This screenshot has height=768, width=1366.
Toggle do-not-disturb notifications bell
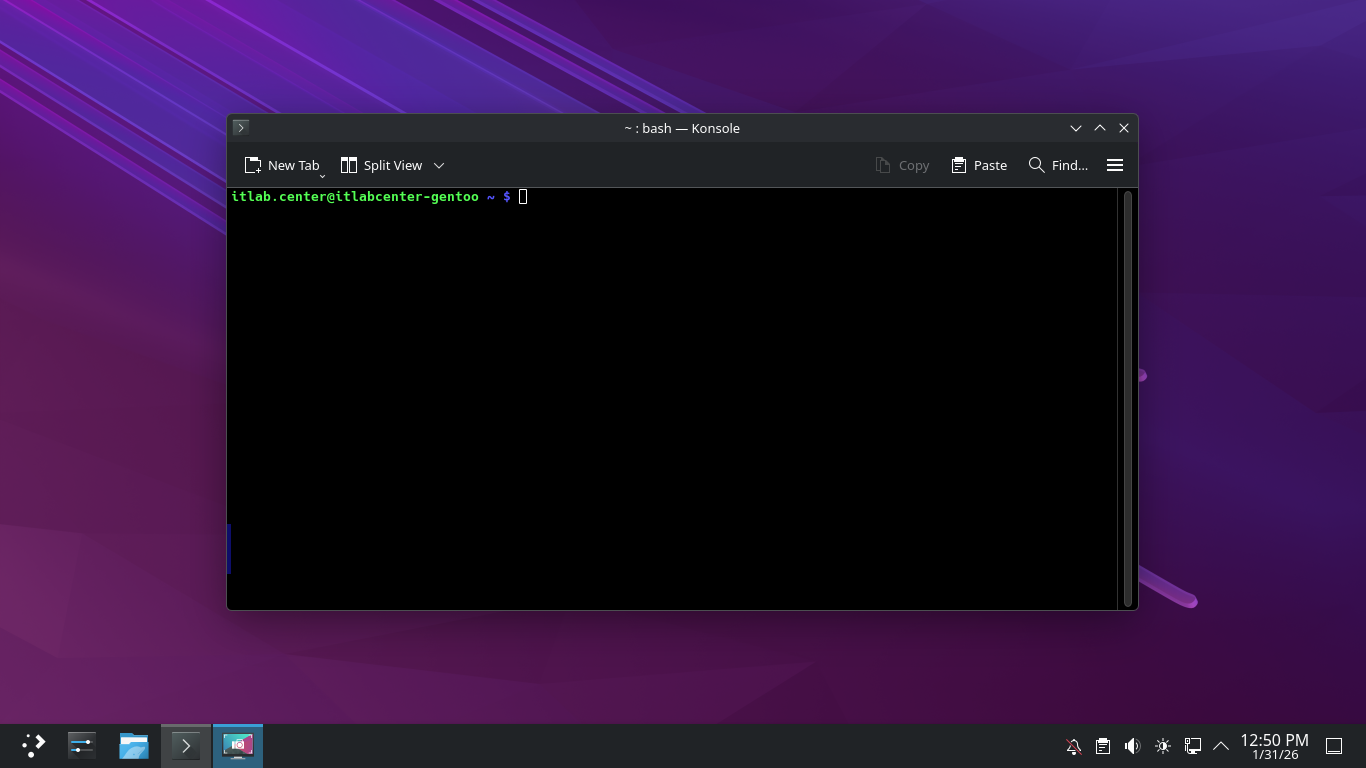coord(1073,746)
